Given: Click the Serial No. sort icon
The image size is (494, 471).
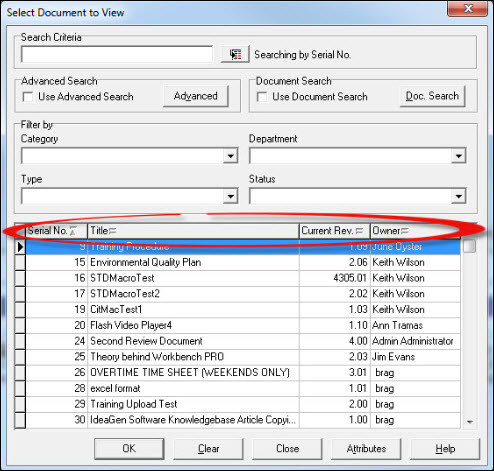Looking at the screenshot, I should [73, 231].
